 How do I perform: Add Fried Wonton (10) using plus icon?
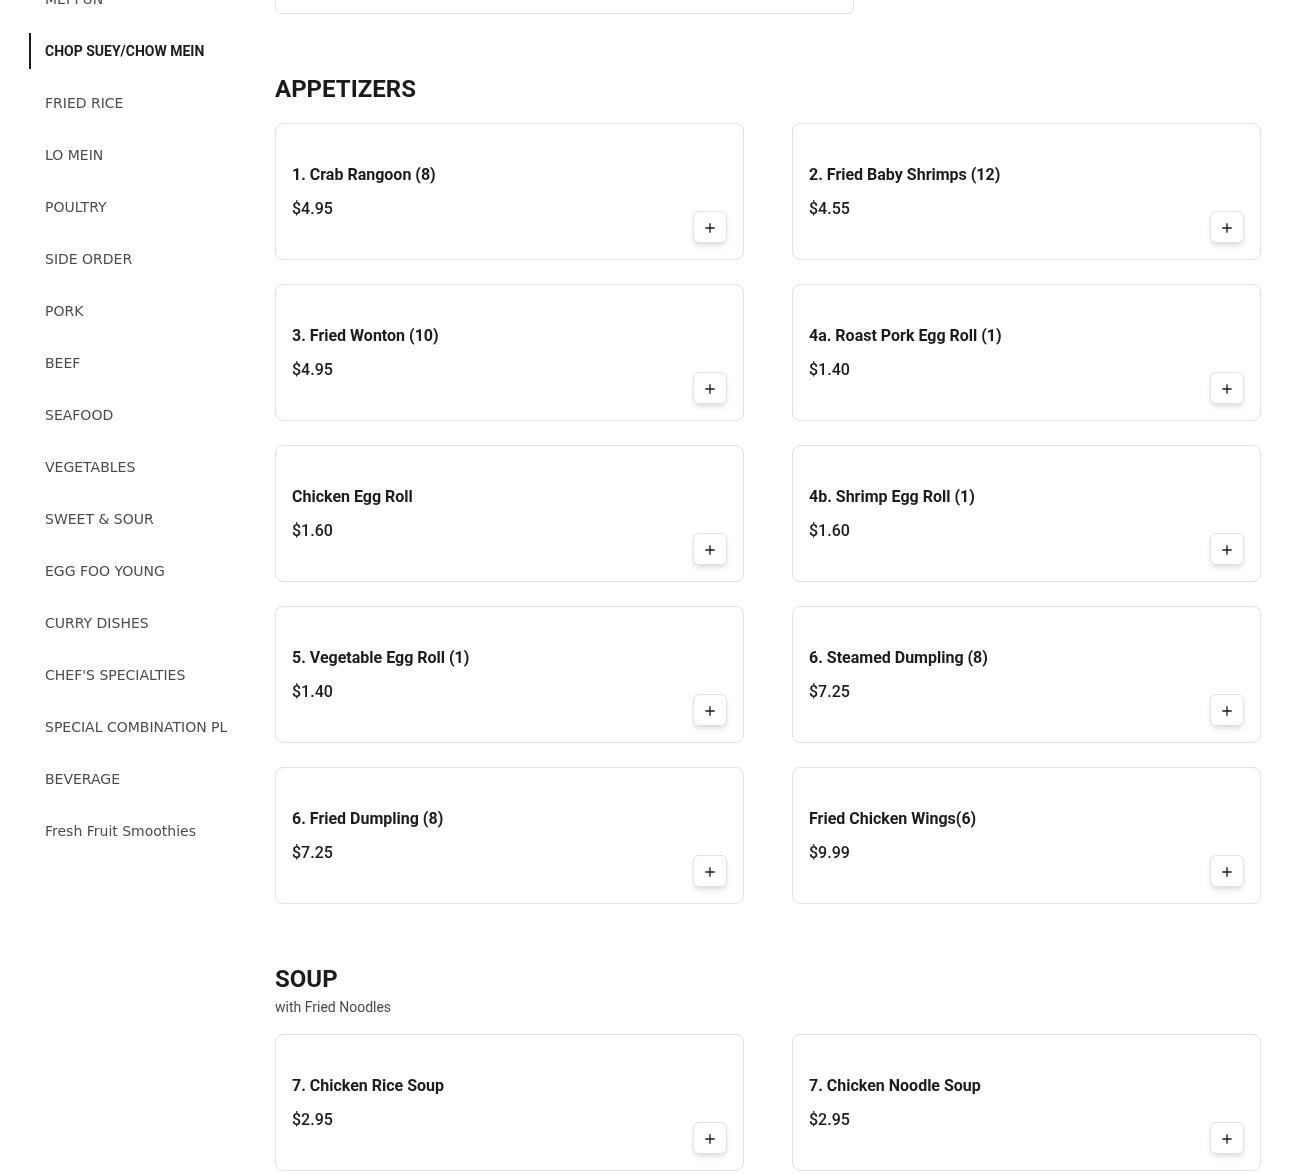point(710,389)
